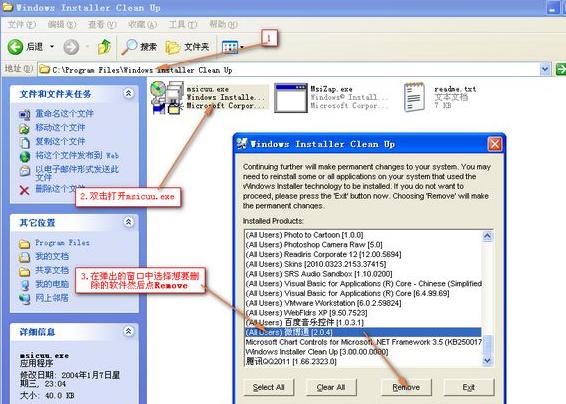
Task: Open Network Places (网上邻居) link
Action: (x=52, y=297)
